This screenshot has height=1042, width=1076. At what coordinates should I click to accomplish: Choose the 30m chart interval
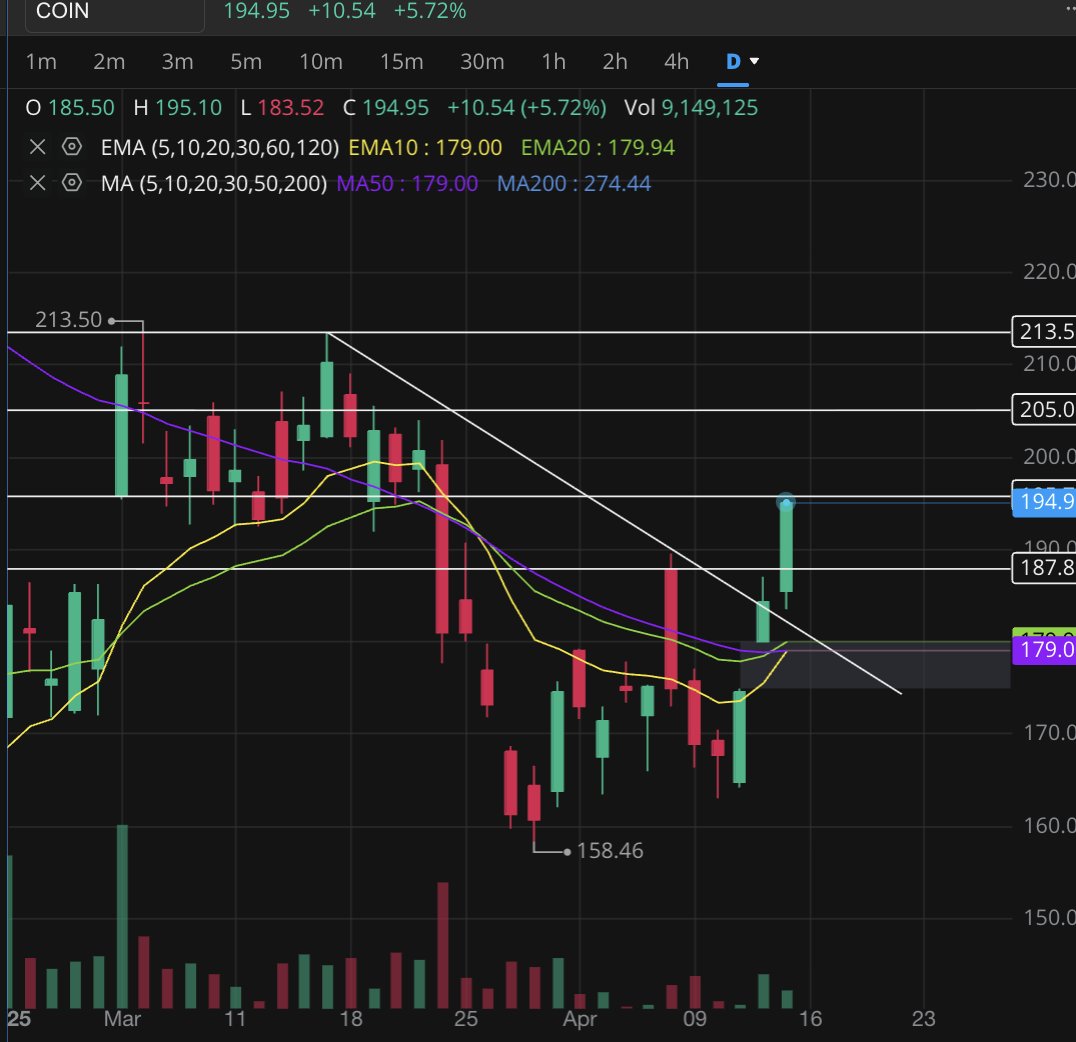point(482,62)
